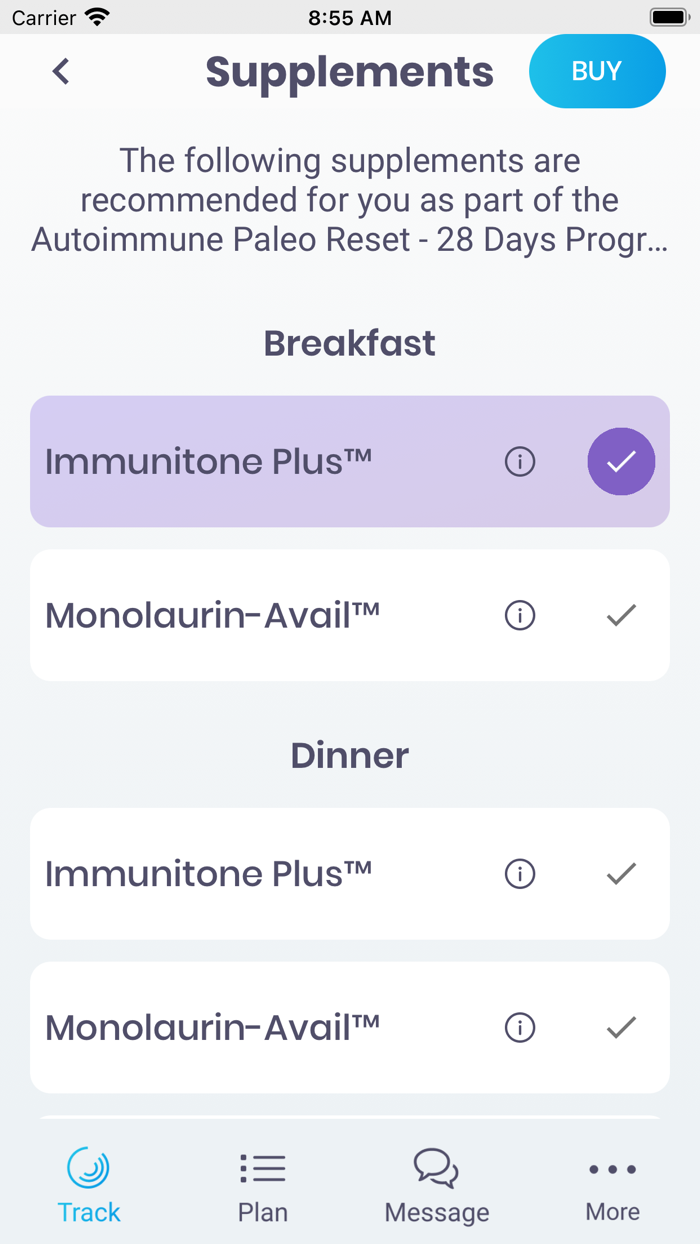Select the Plan list icon

tap(262, 1168)
